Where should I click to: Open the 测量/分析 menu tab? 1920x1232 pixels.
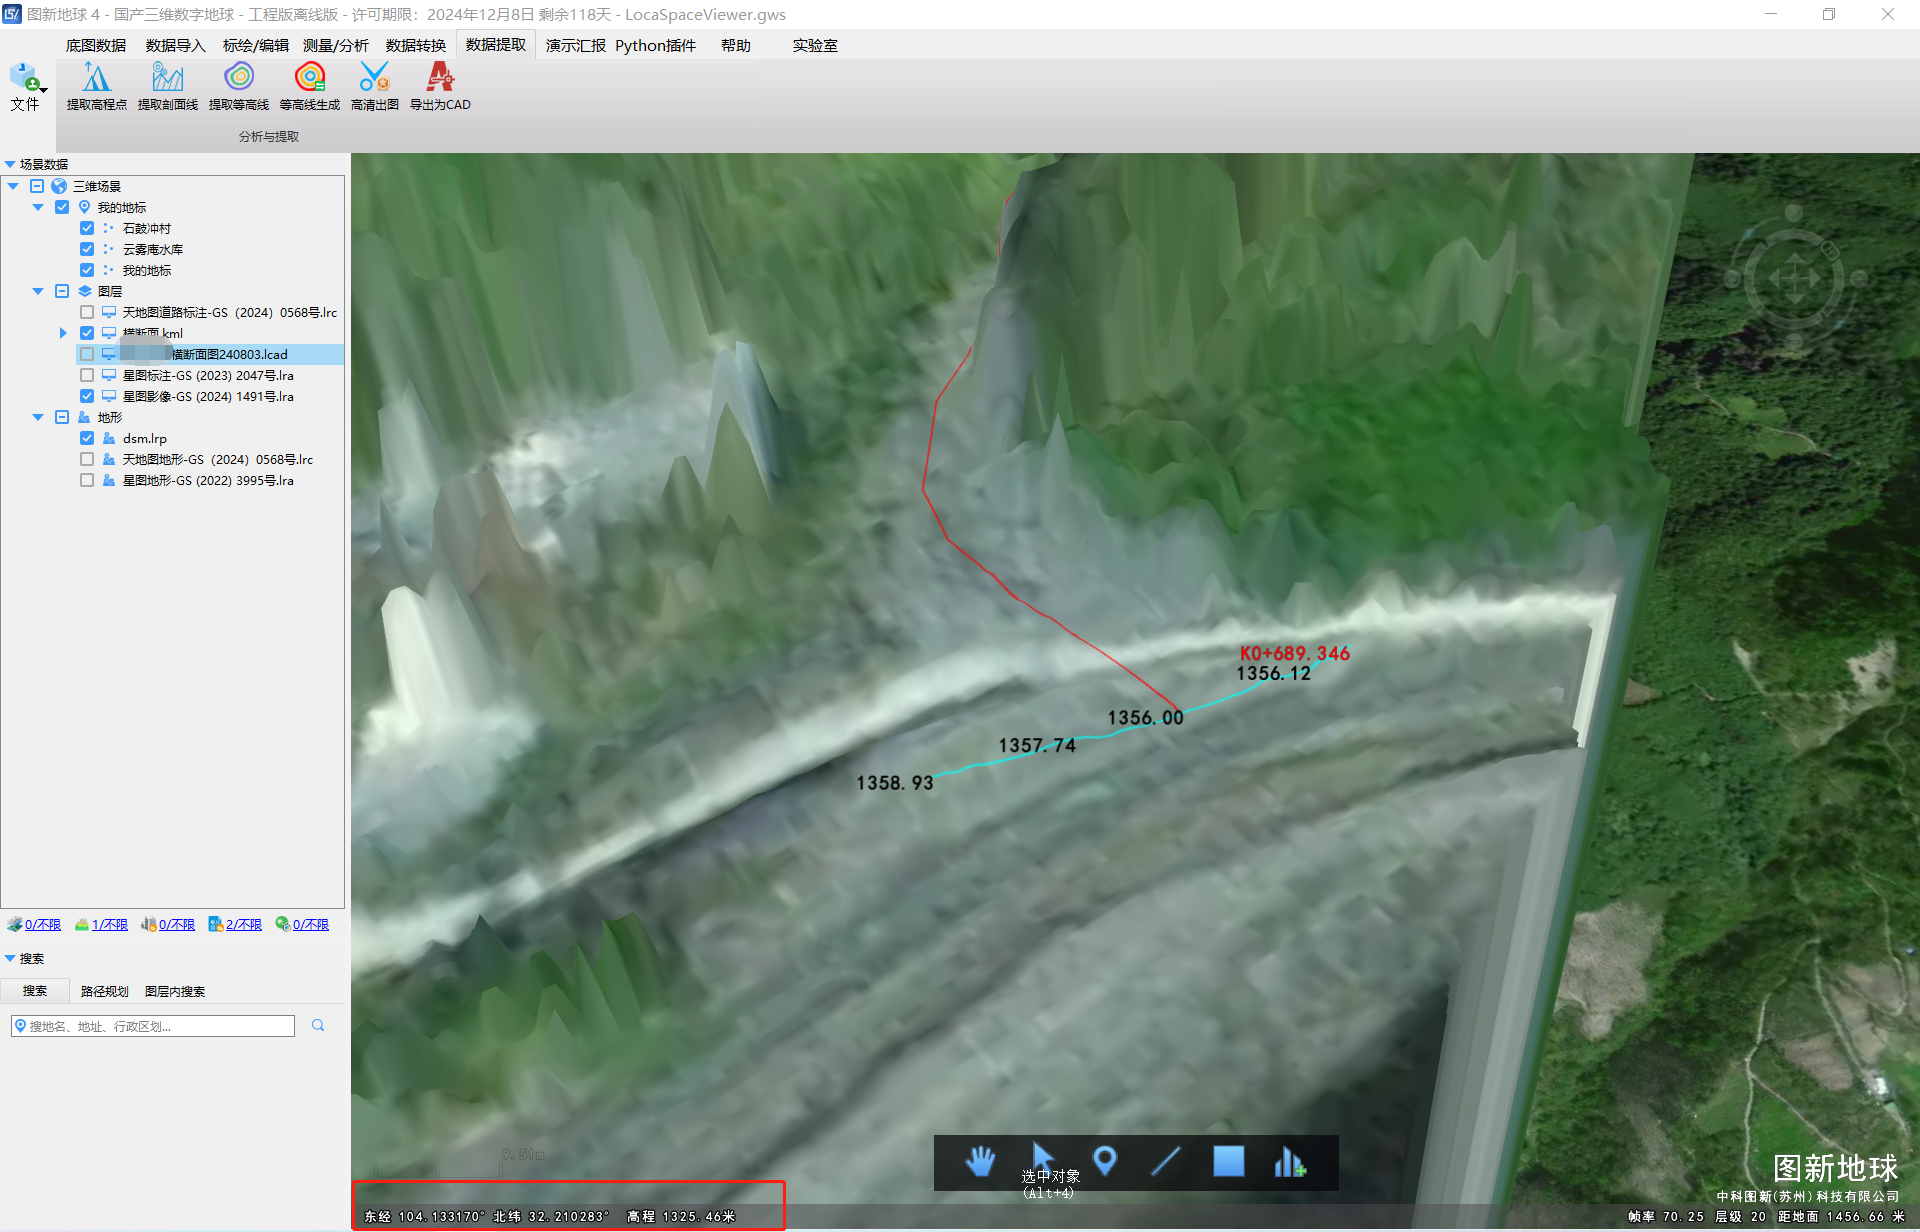coord(335,45)
